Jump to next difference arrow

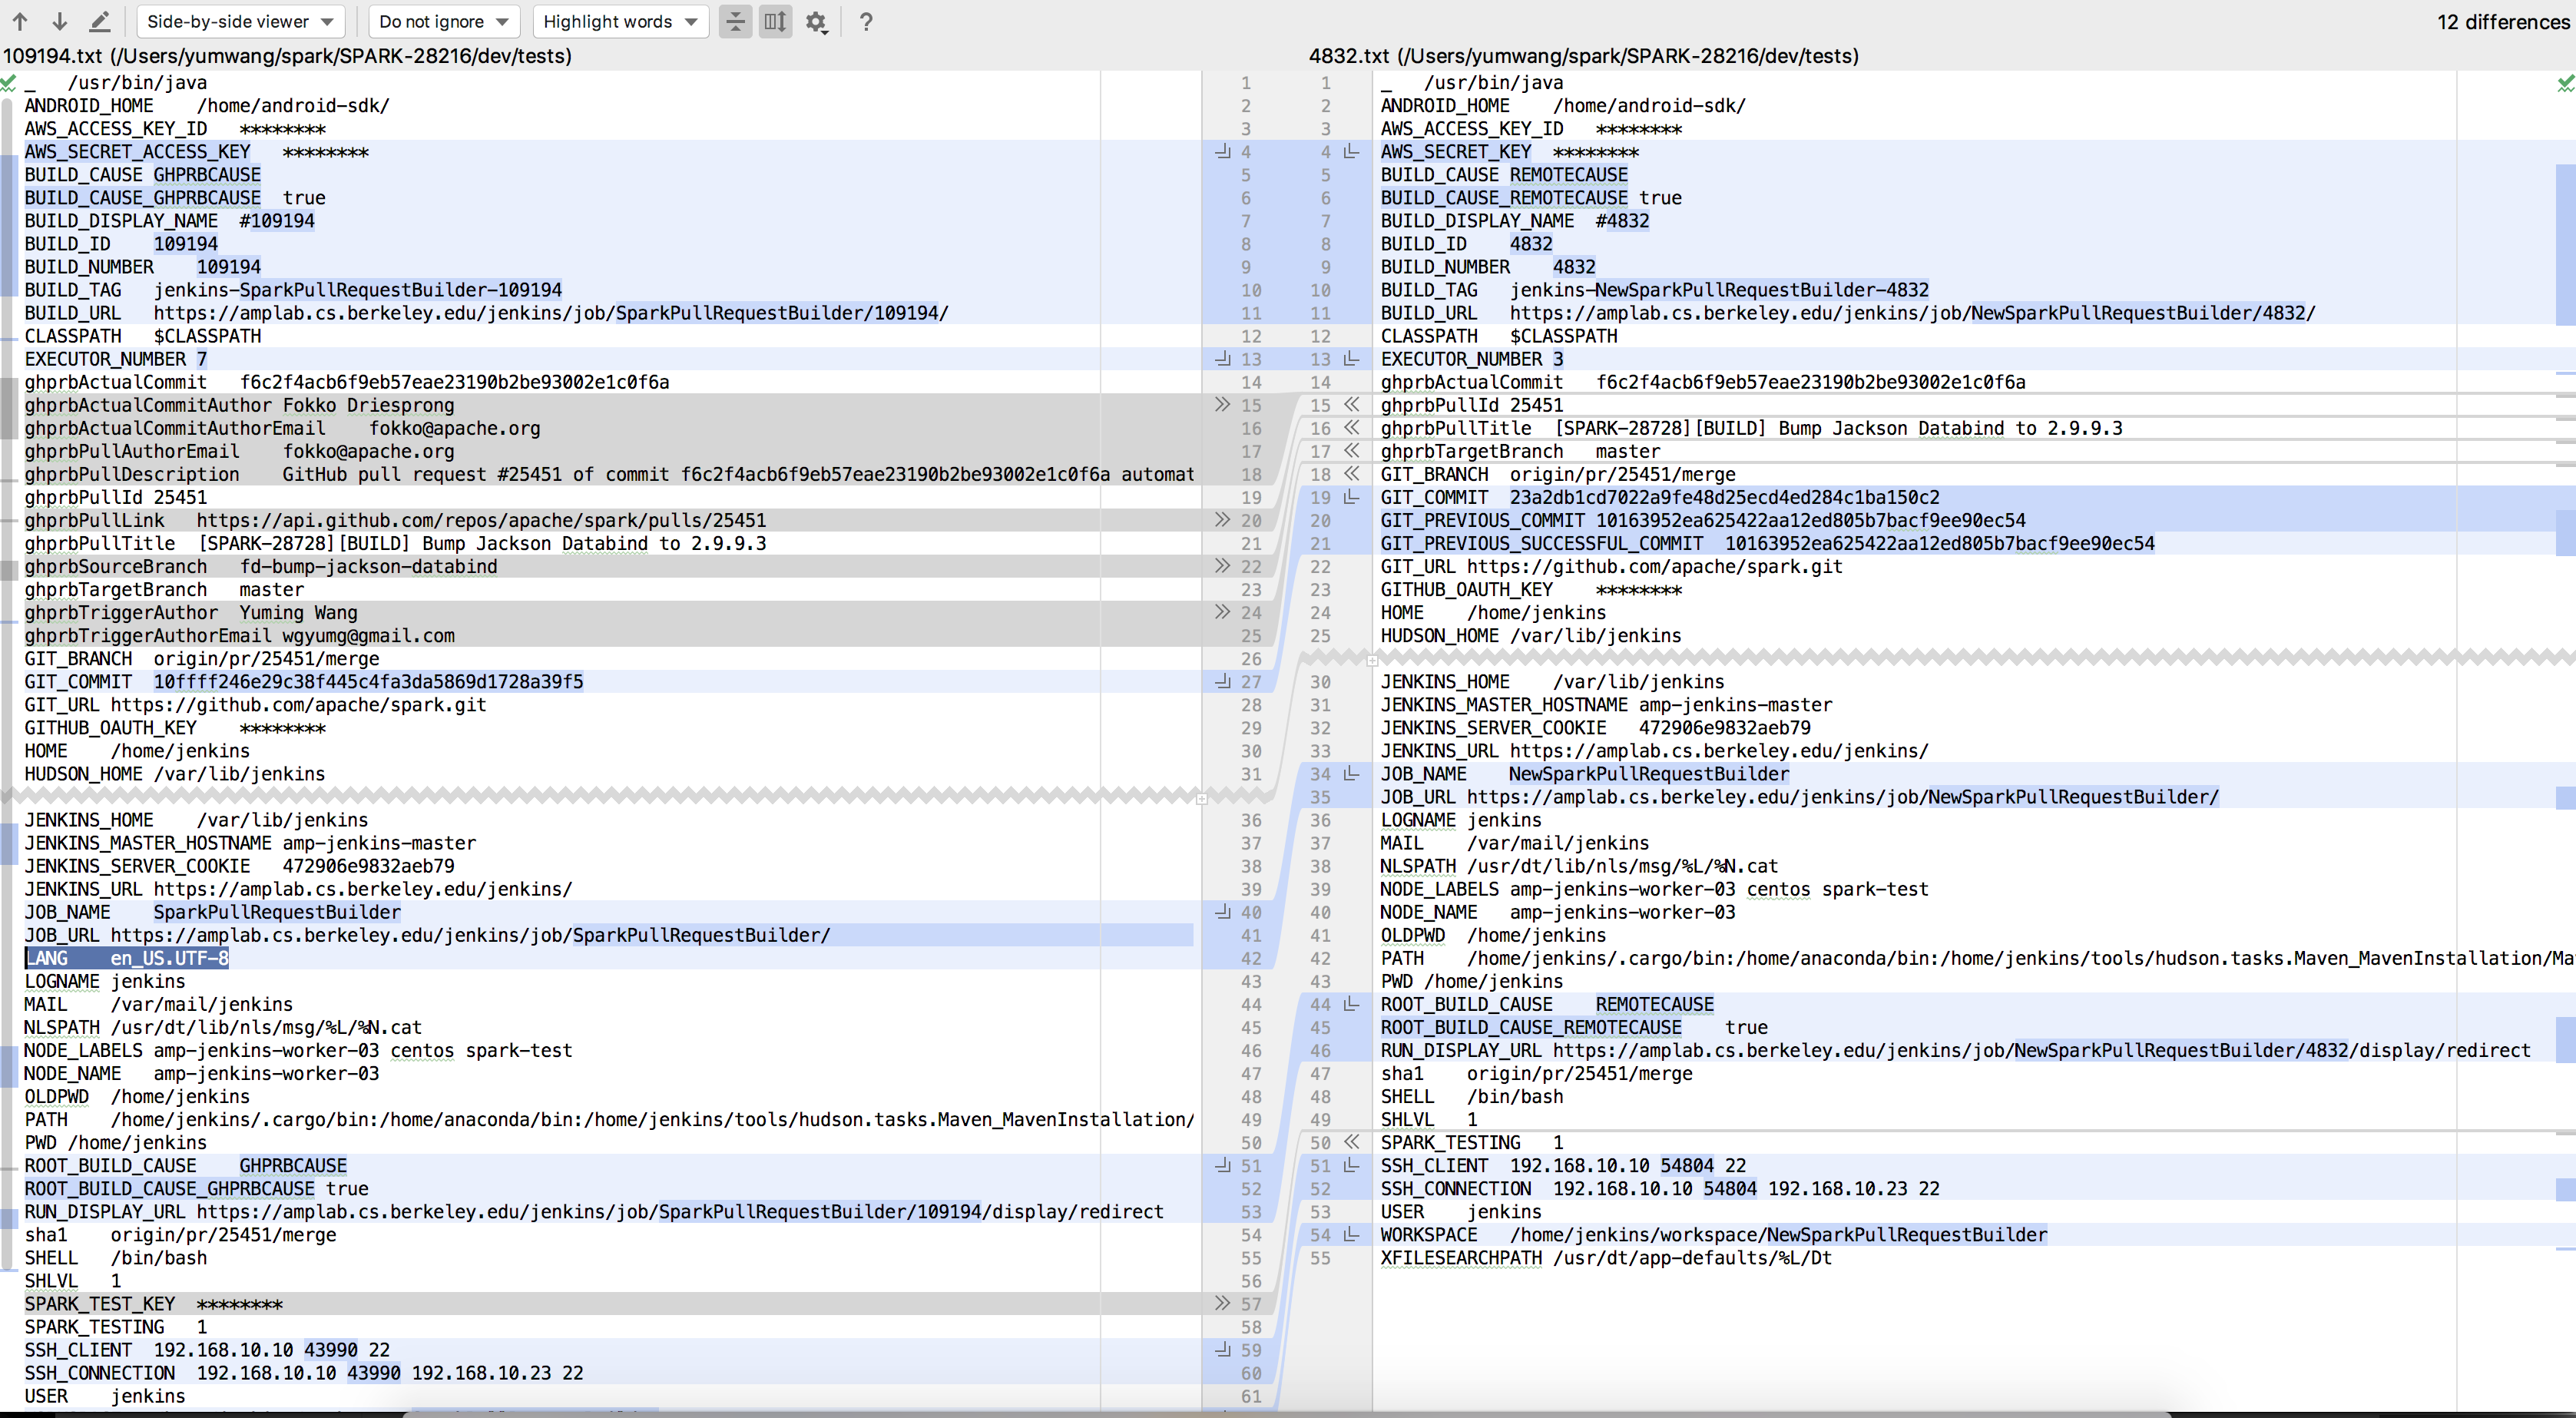tap(60, 21)
